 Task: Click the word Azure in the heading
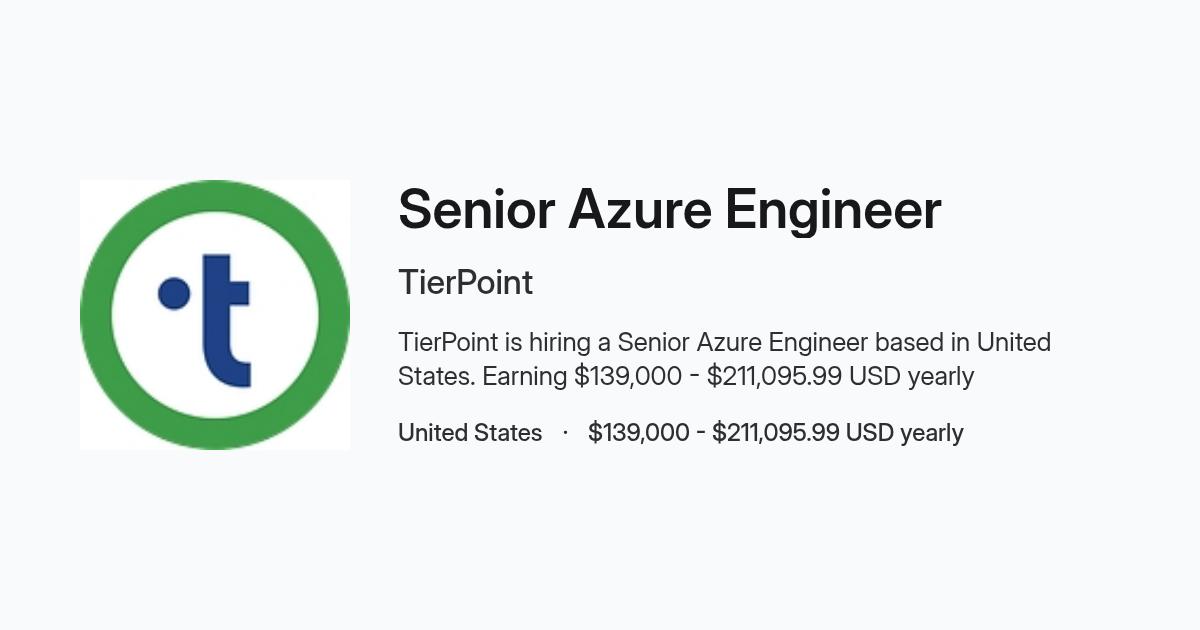[639, 210]
